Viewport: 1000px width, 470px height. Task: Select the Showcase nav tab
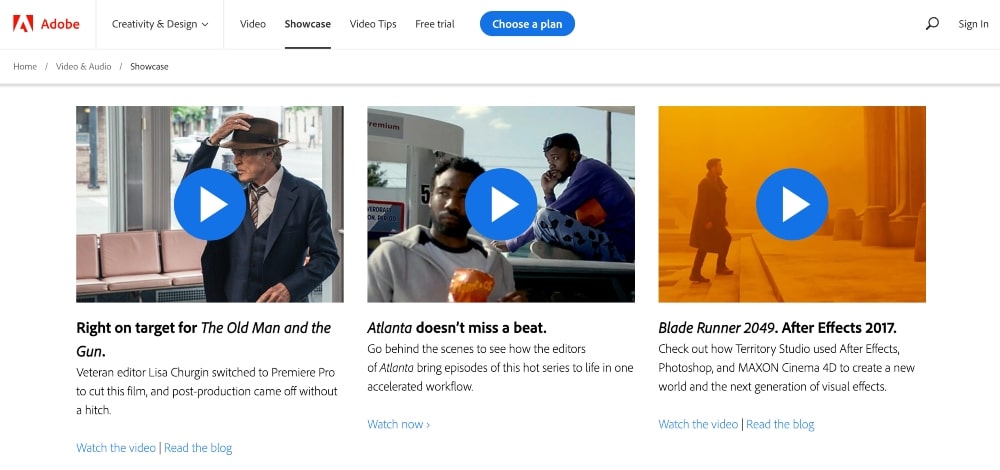tap(307, 24)
